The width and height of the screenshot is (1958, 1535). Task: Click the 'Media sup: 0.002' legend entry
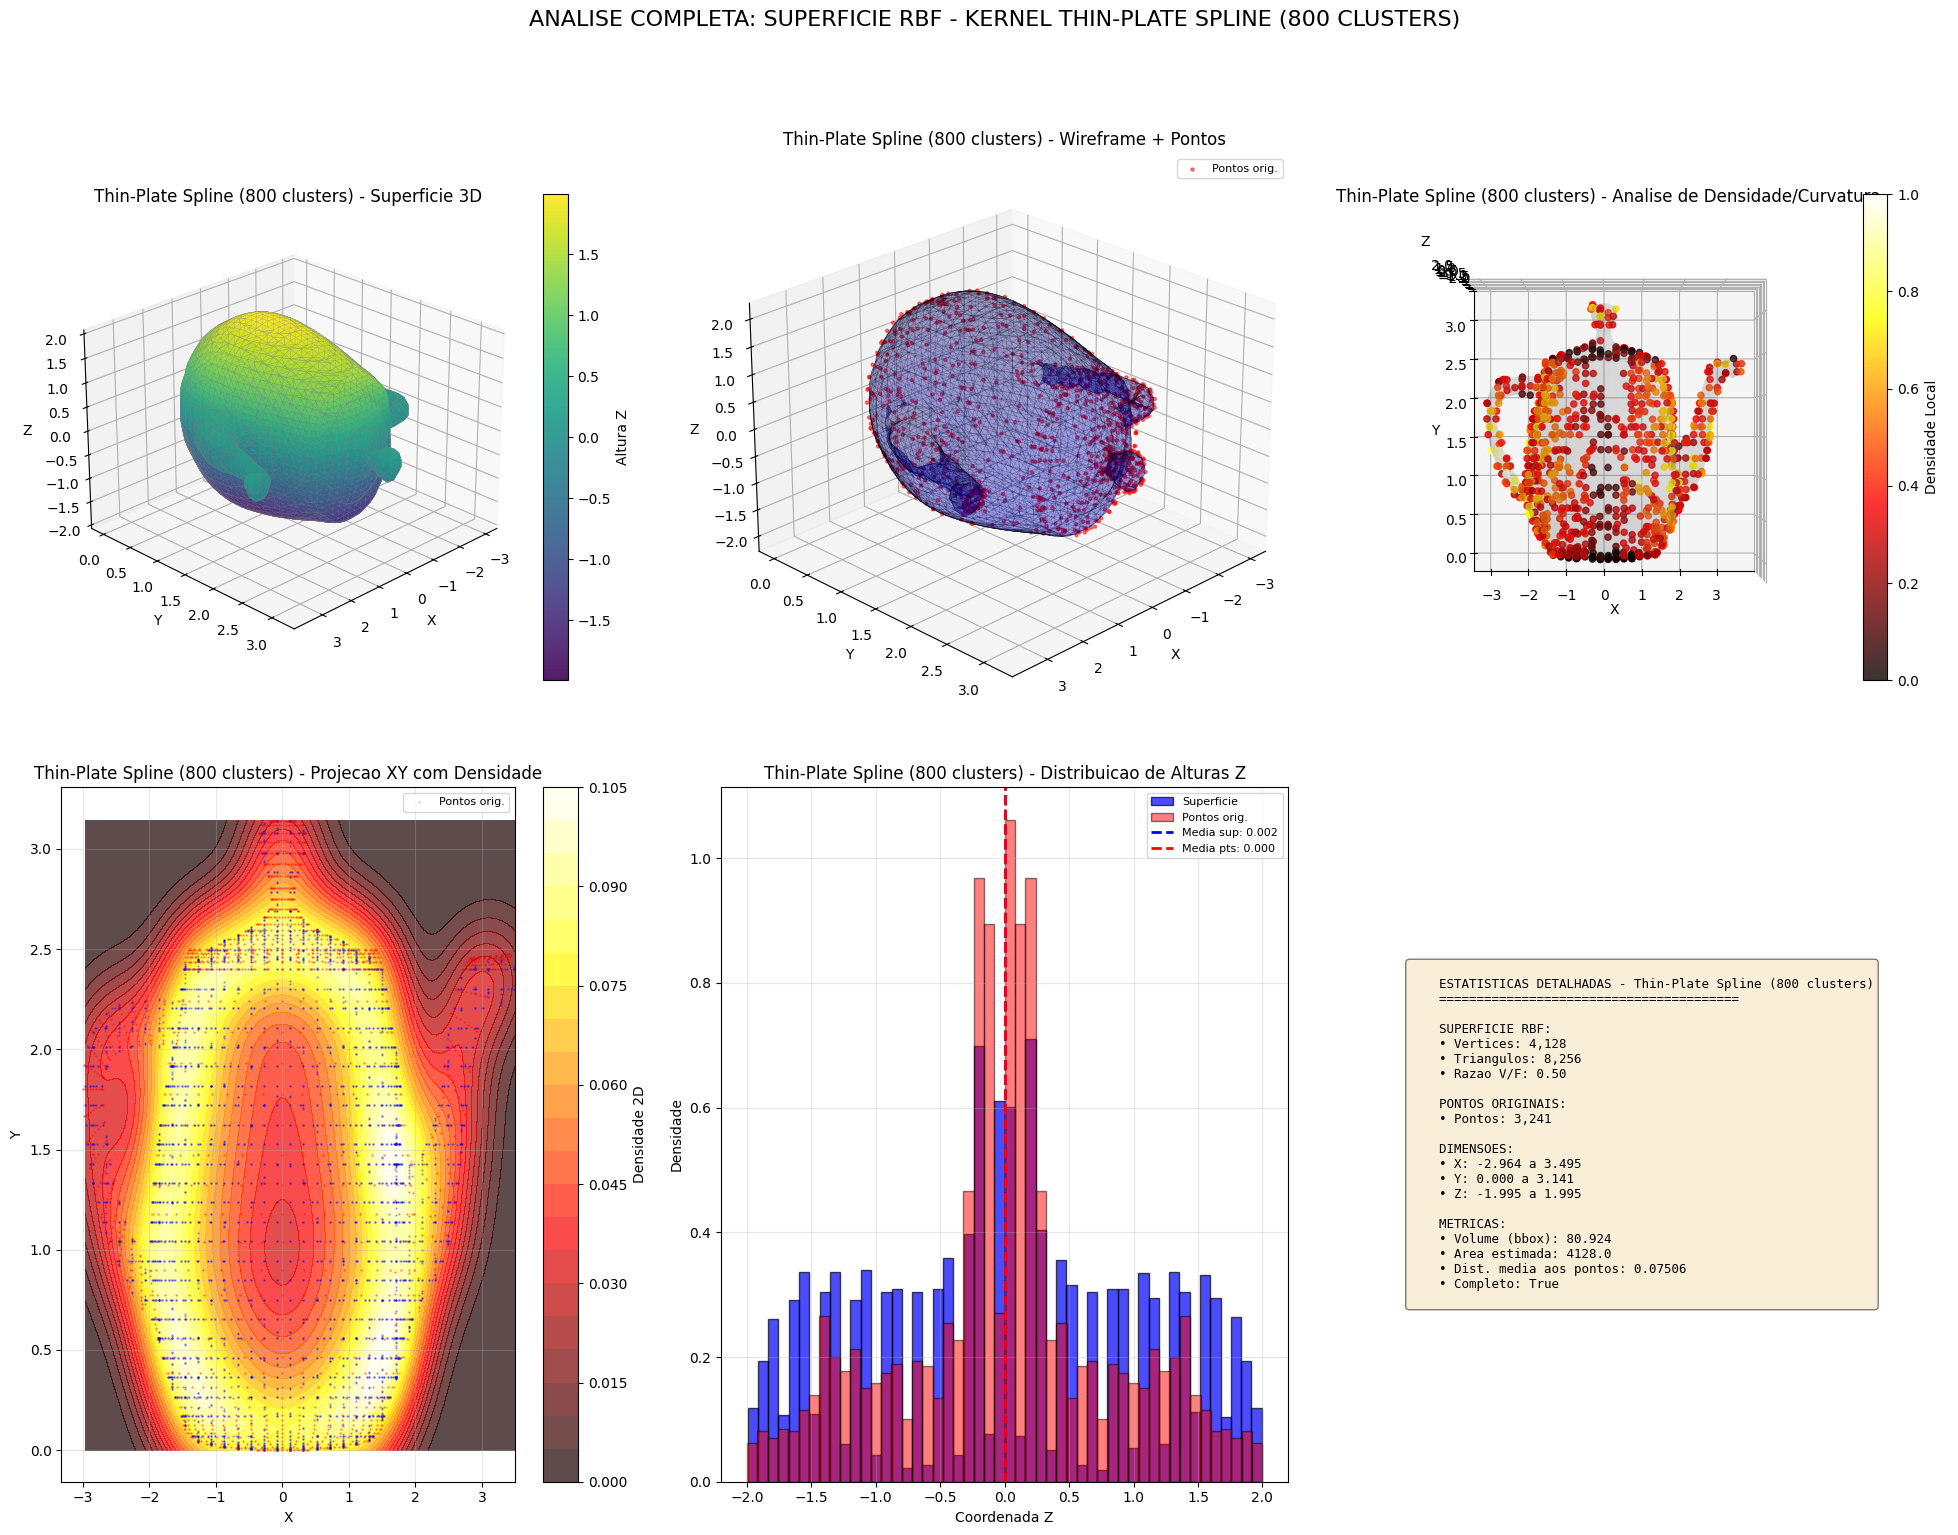[1229, 832]
